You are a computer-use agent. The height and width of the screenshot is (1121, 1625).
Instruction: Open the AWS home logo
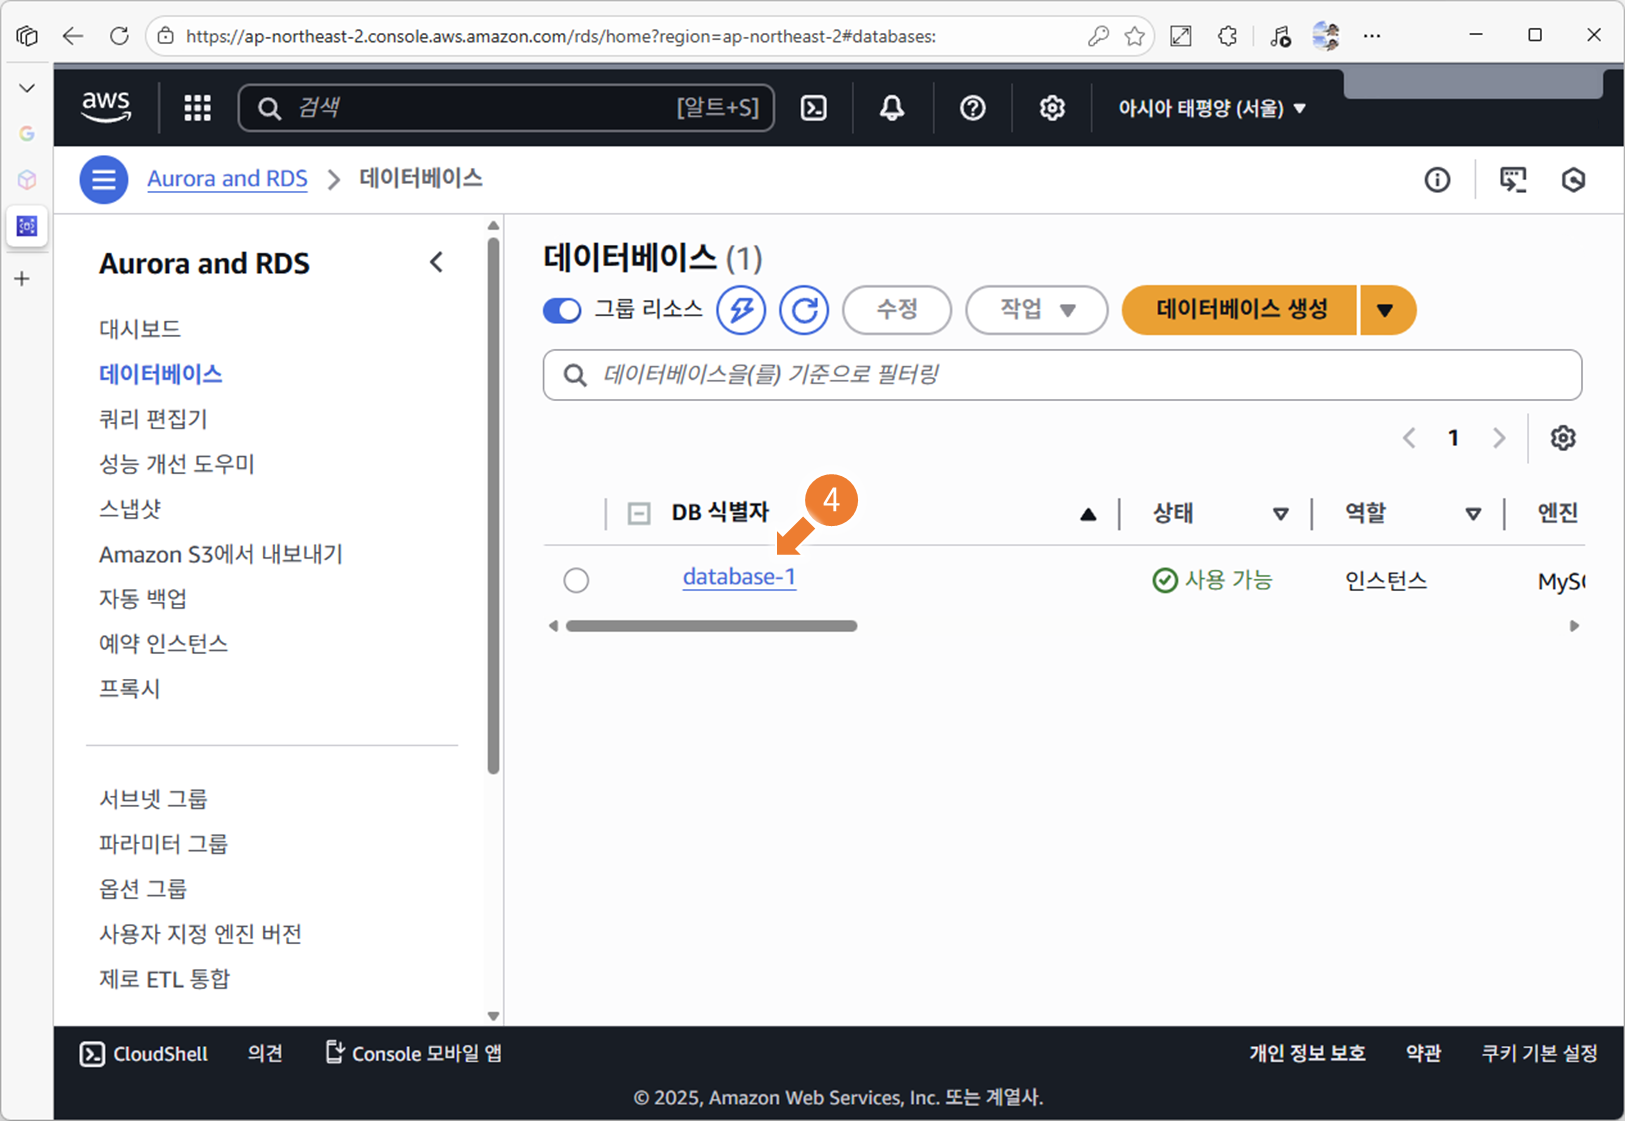click(106, 107)
